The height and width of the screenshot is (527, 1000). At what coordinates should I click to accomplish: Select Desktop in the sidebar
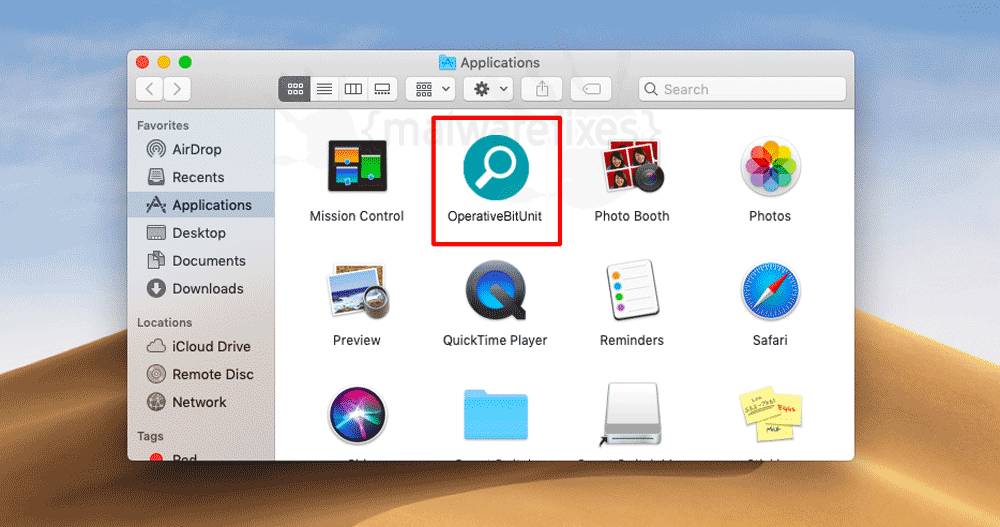coord(201,233)
